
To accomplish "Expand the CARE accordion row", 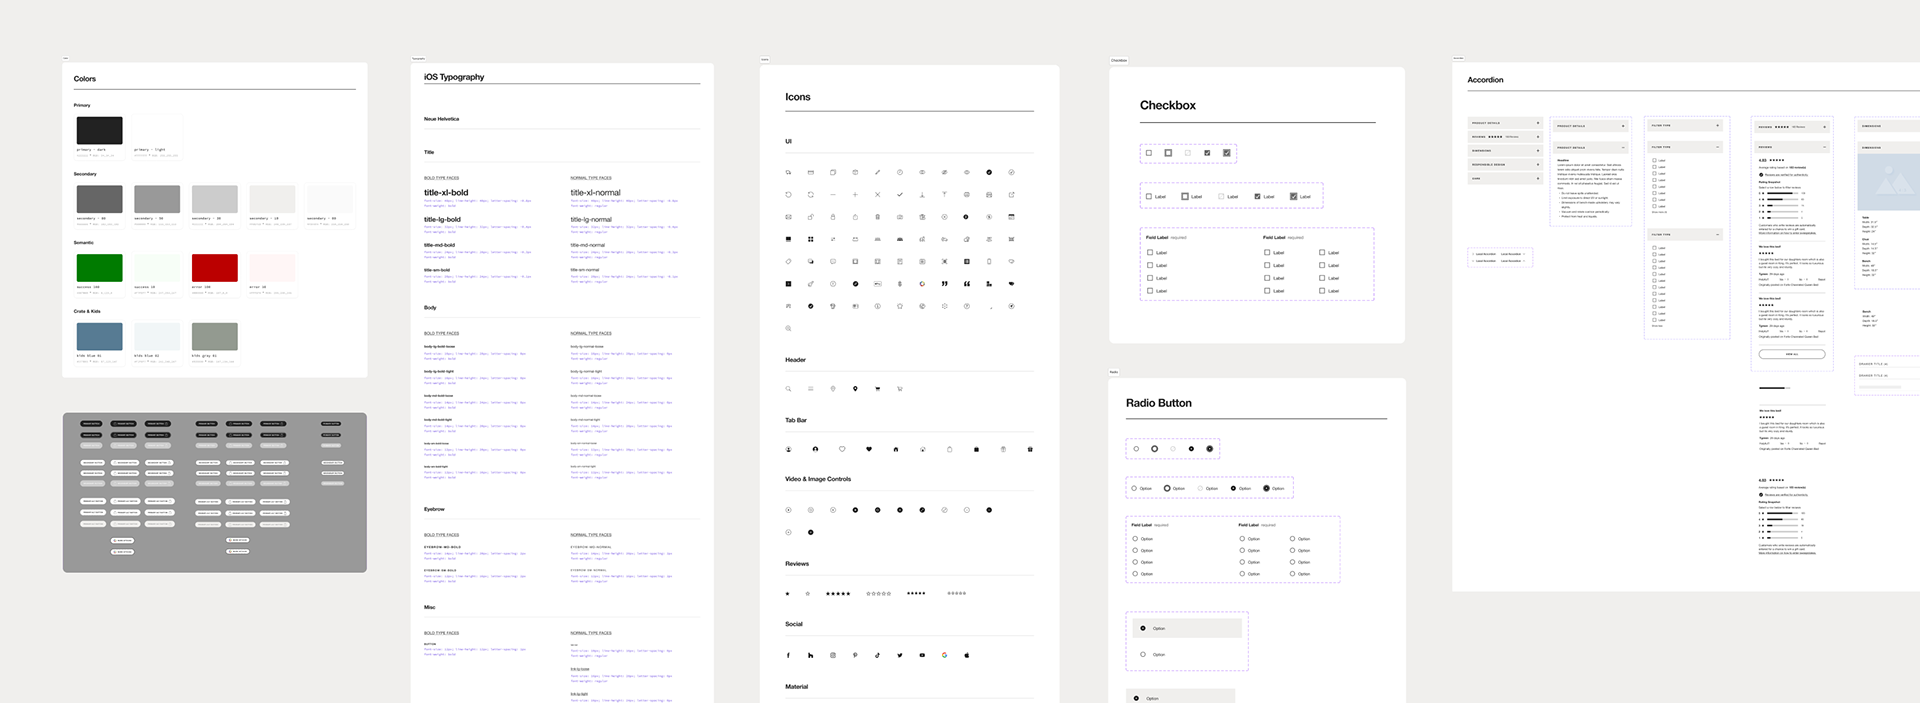I will coord(1505,178).
